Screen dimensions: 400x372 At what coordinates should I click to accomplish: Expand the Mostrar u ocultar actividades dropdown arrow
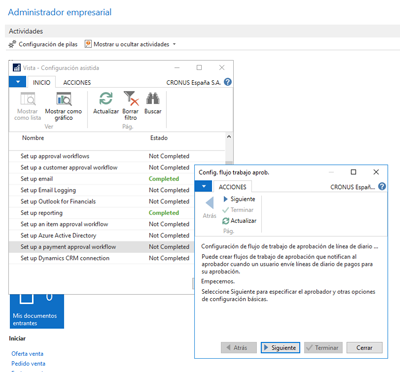point(174,44)
